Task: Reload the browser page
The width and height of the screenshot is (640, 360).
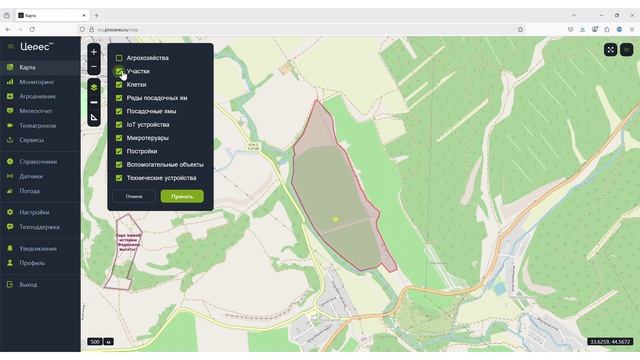Action: (32, 29)
